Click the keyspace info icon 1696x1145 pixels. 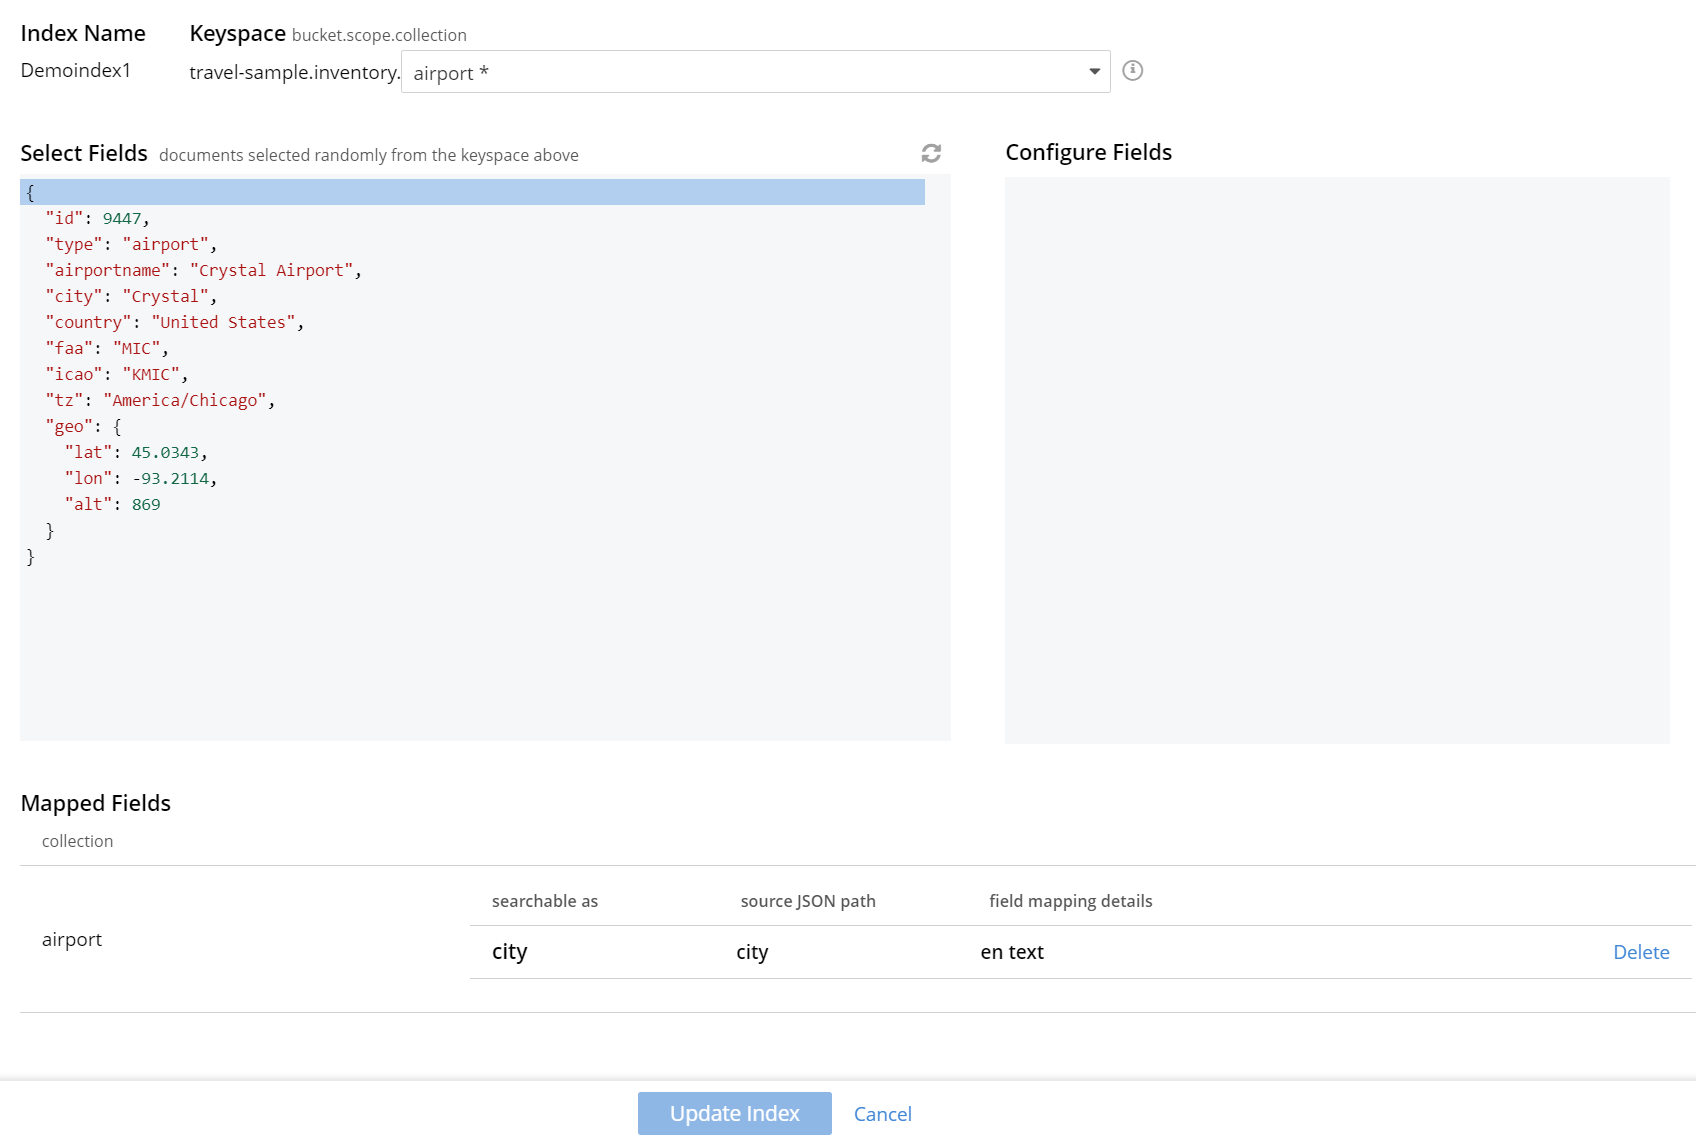[1132, 70]
